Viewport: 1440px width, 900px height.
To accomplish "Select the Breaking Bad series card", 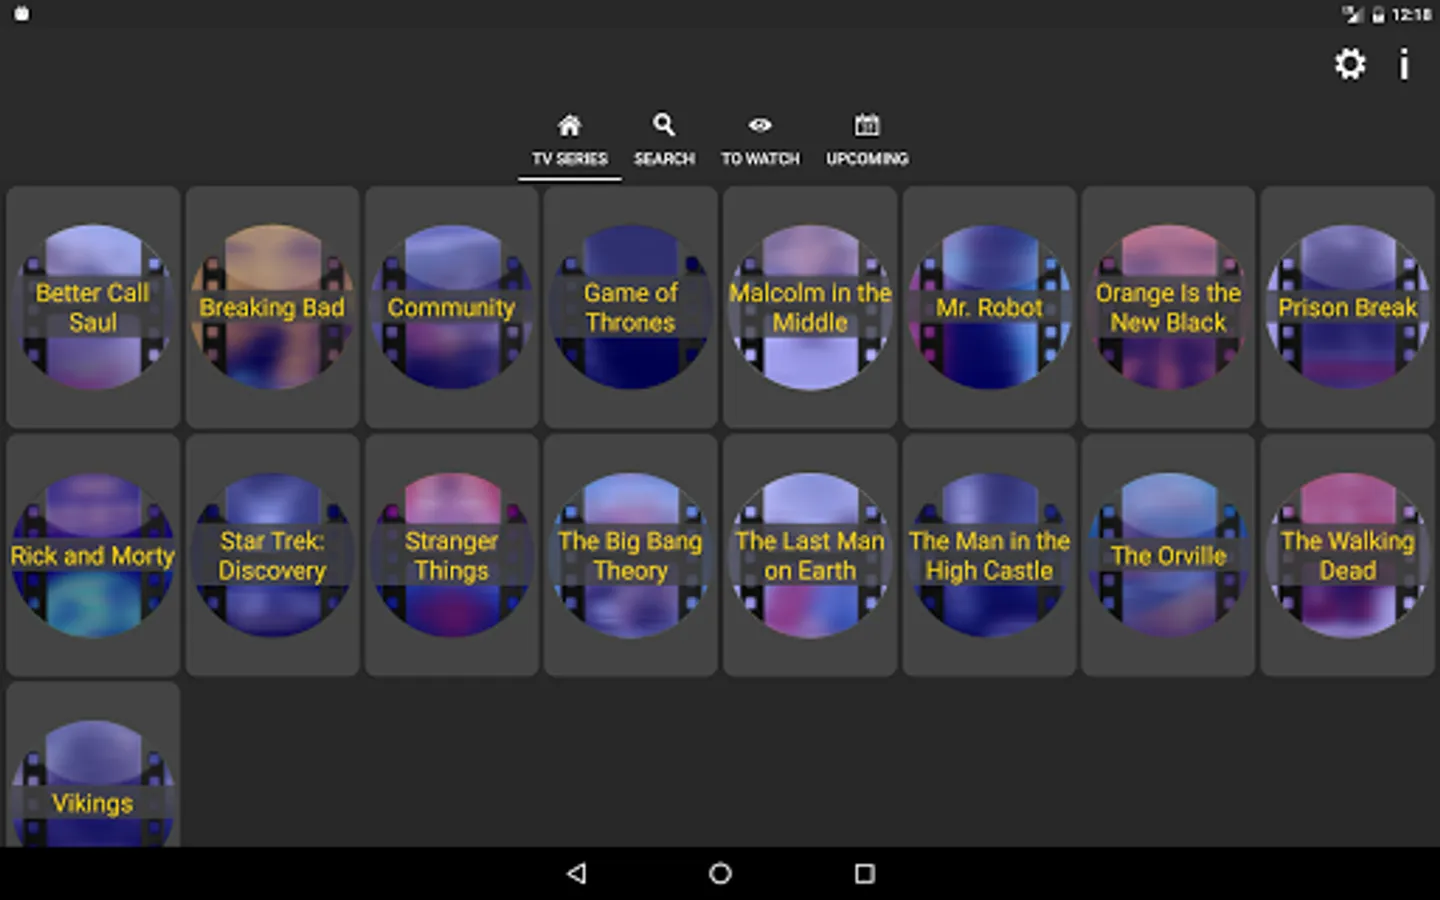I will (x=272, y=307).
